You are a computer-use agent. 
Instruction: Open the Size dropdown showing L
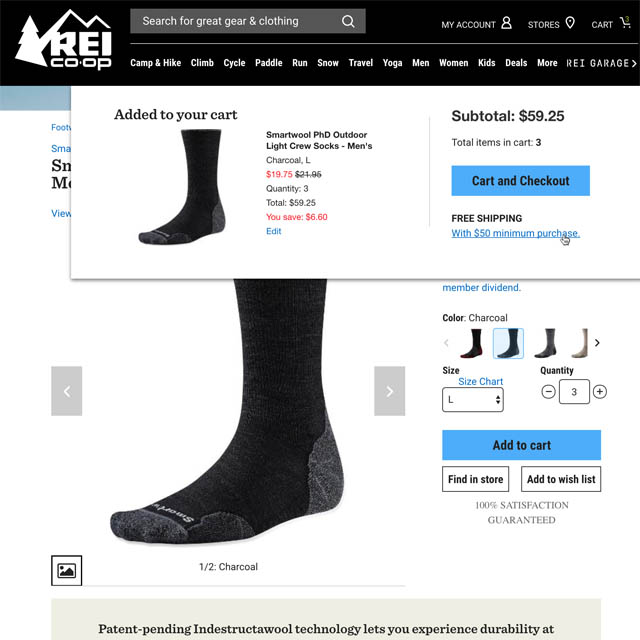[473, 400]
